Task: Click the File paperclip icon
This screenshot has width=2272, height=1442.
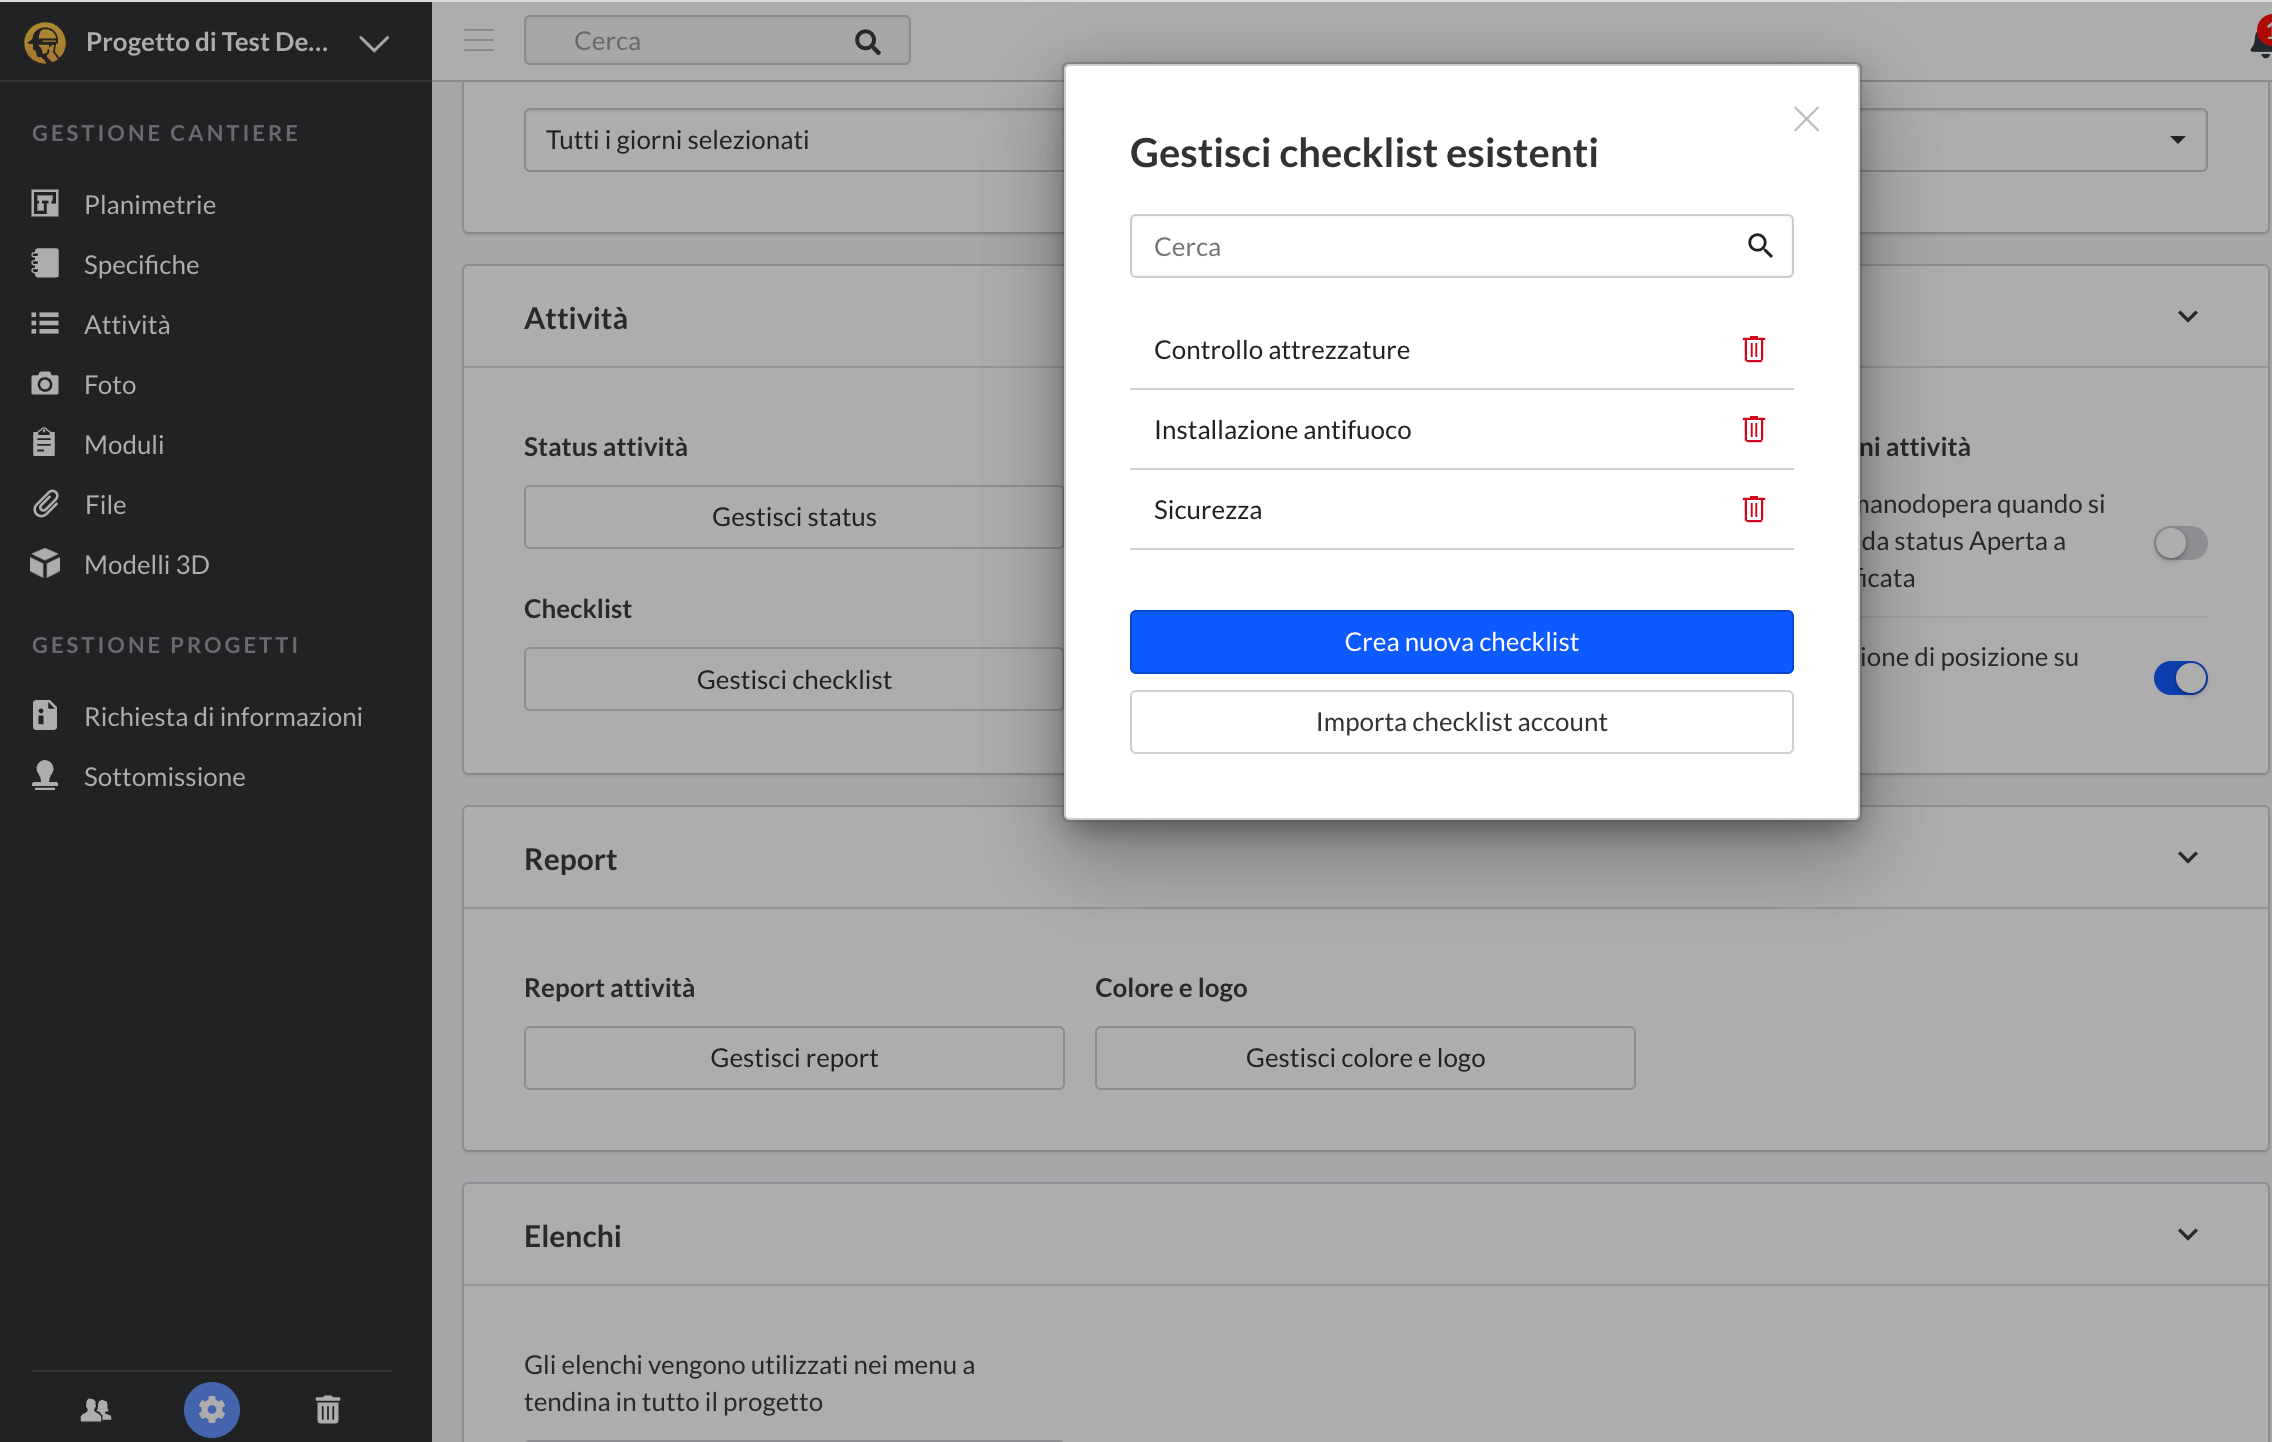Action: (45, 503)
